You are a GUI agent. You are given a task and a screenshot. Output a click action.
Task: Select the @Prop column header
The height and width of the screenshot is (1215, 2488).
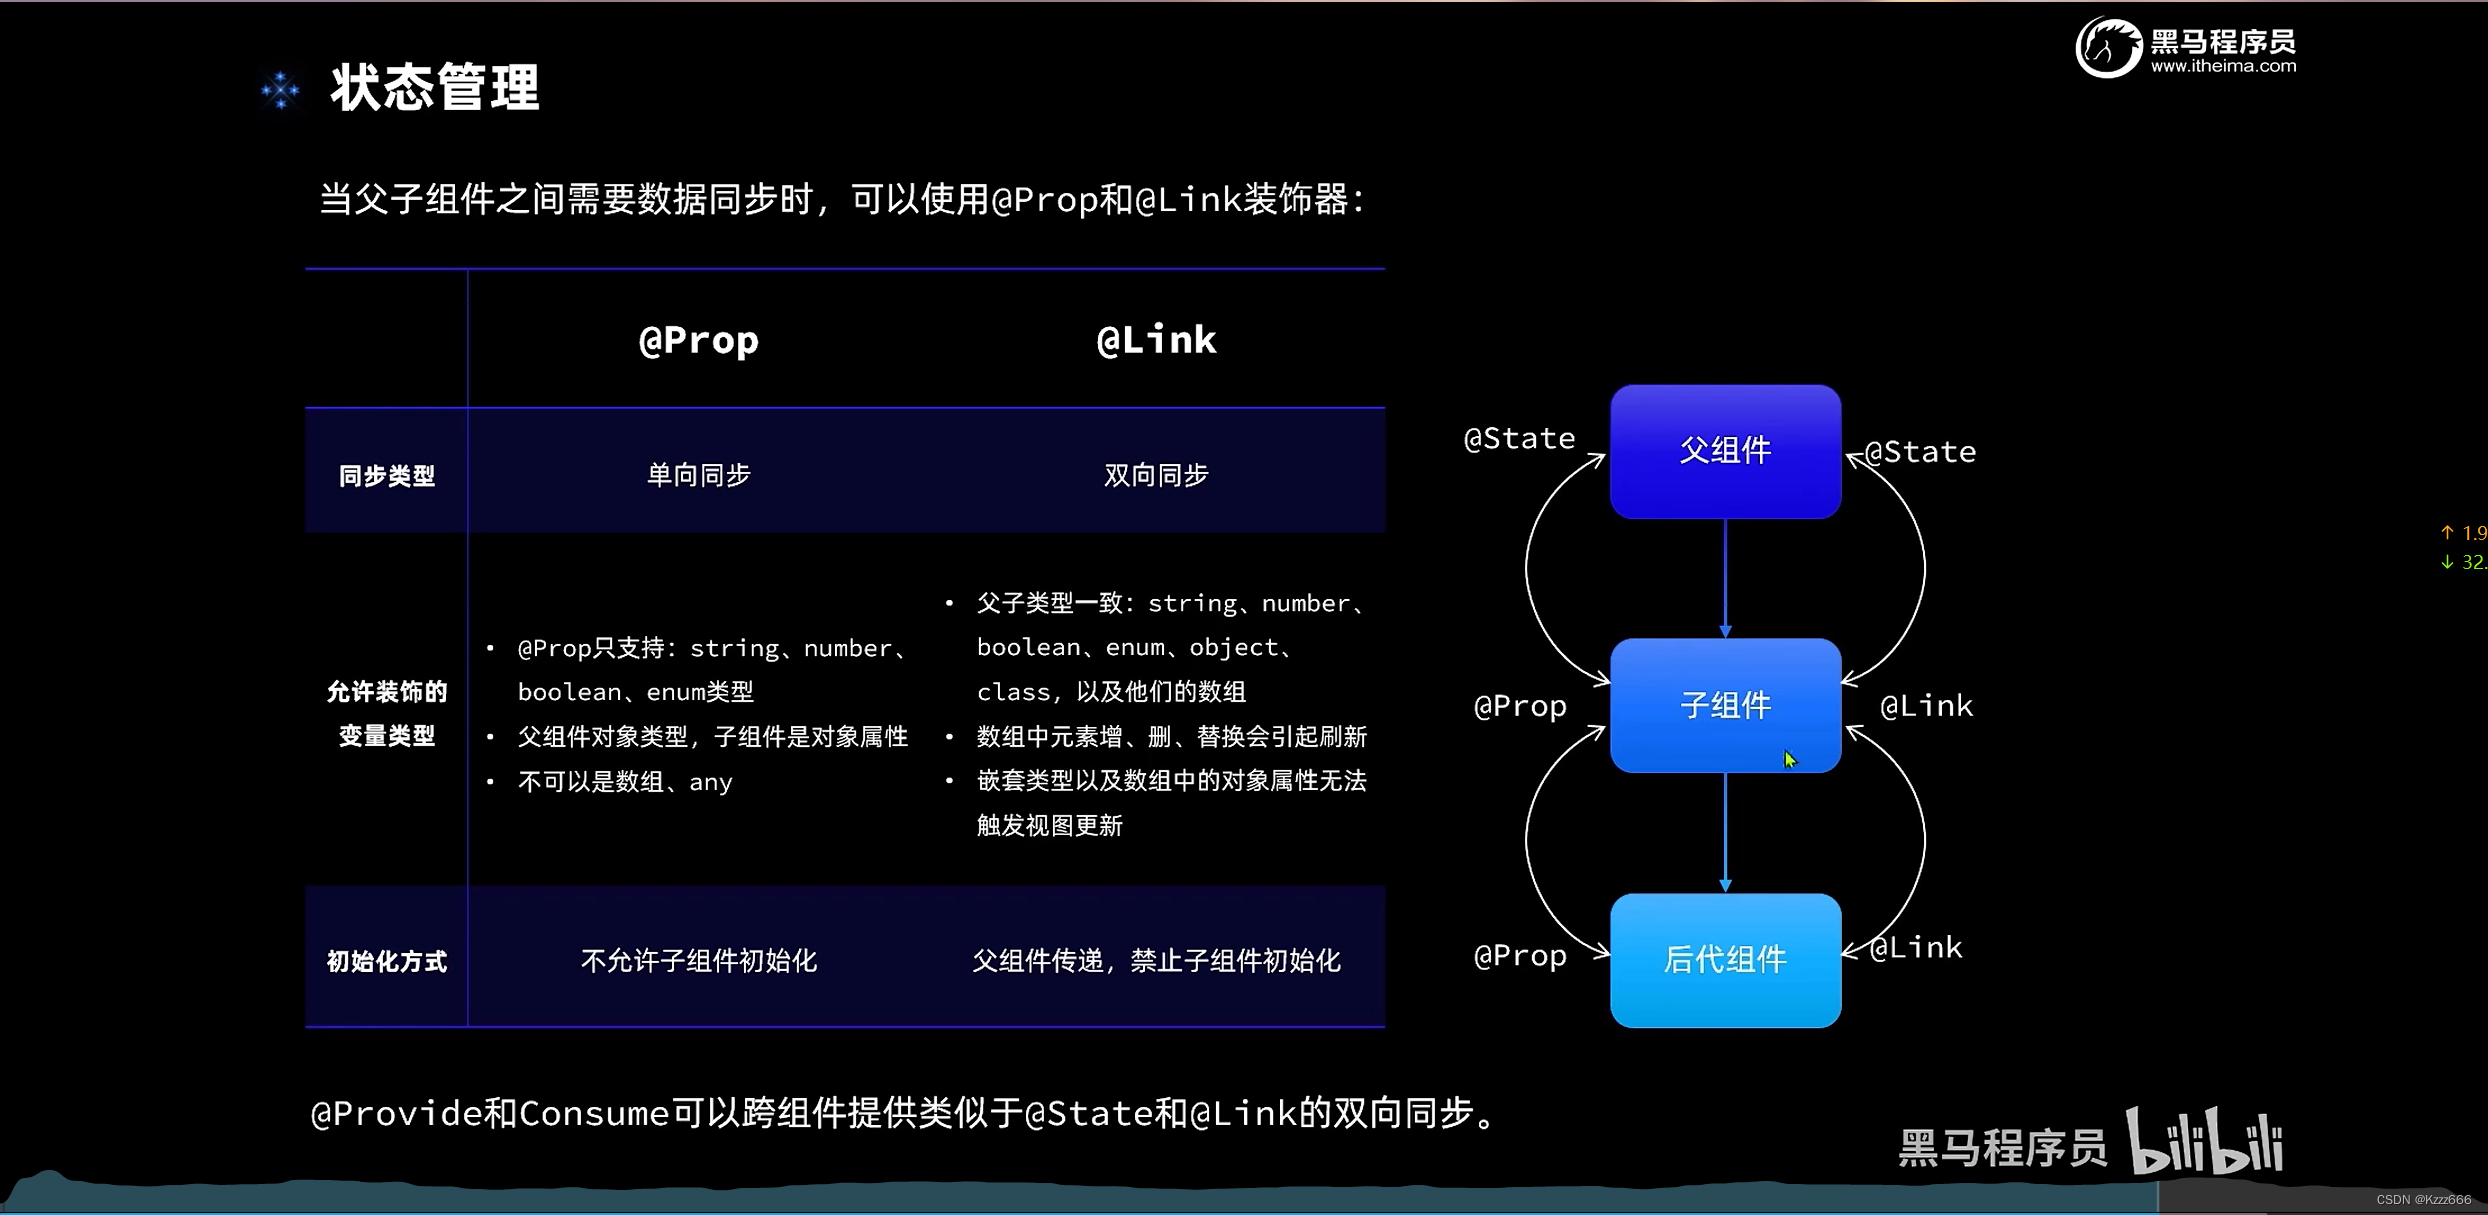[x=699, y=340]
